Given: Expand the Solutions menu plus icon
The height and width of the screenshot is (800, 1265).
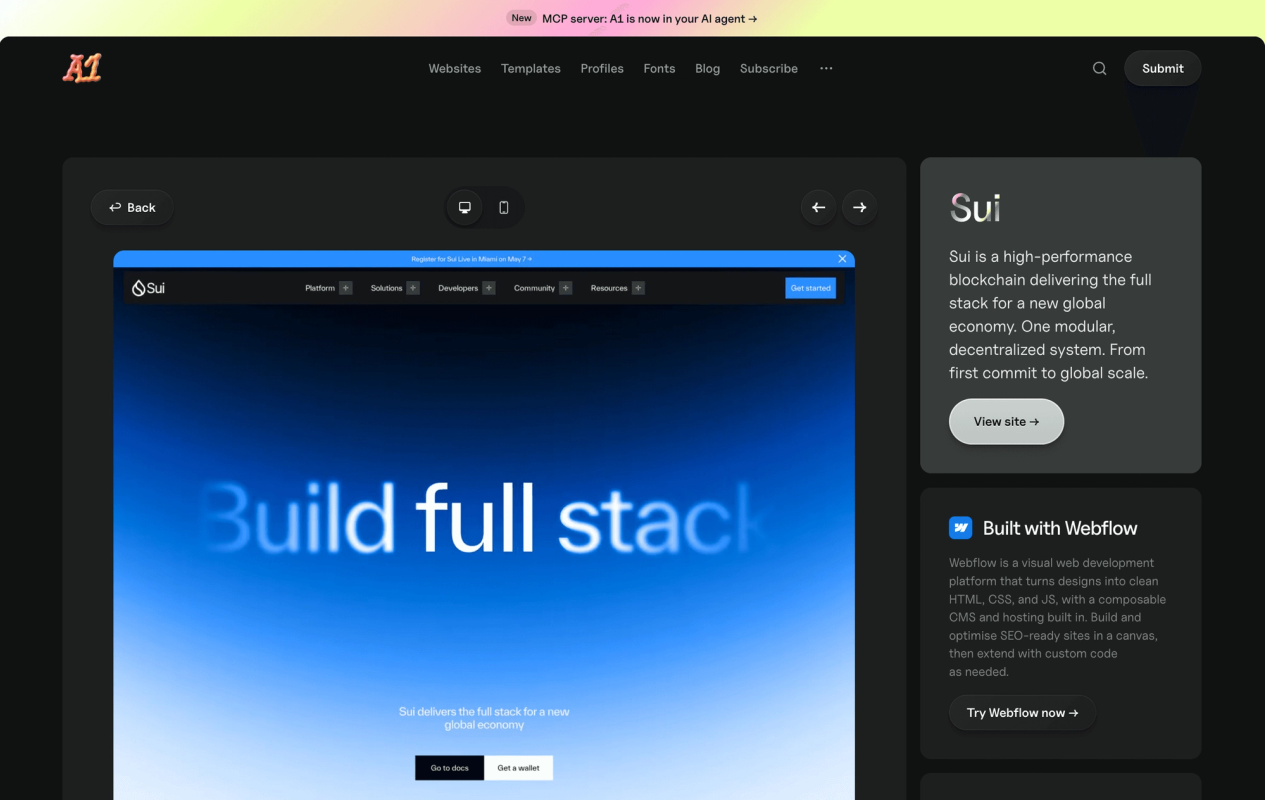Looking at the screenshot, I should point(413,288).
